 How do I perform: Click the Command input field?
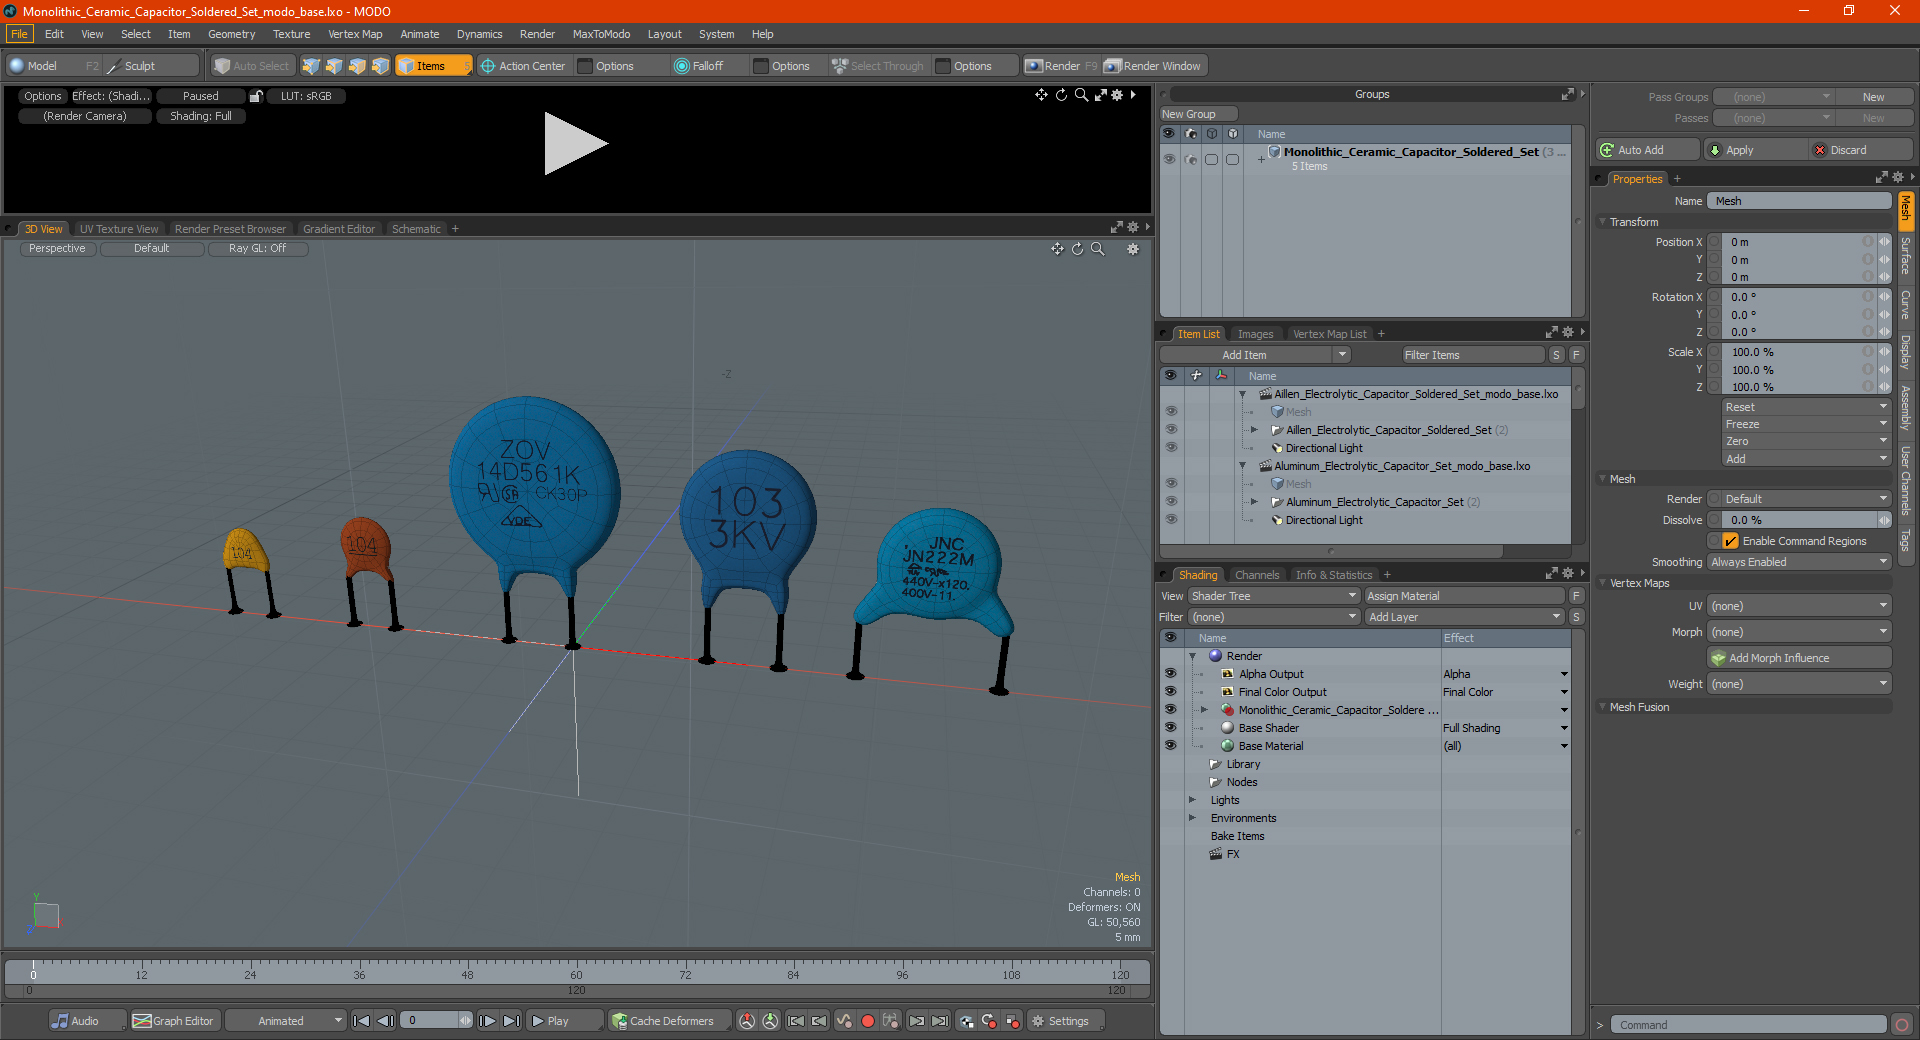[x=1747, y=1025]
